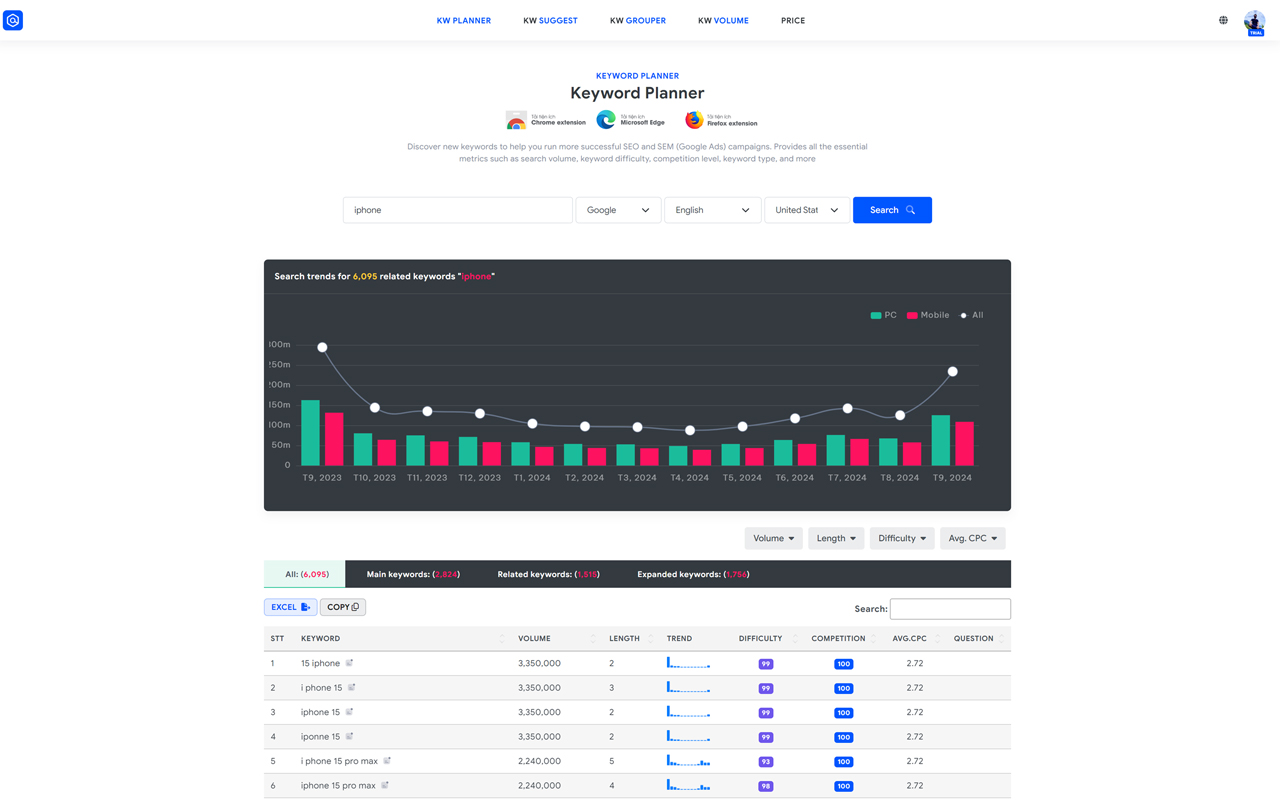Click the blue Search button

click(891, 210)
